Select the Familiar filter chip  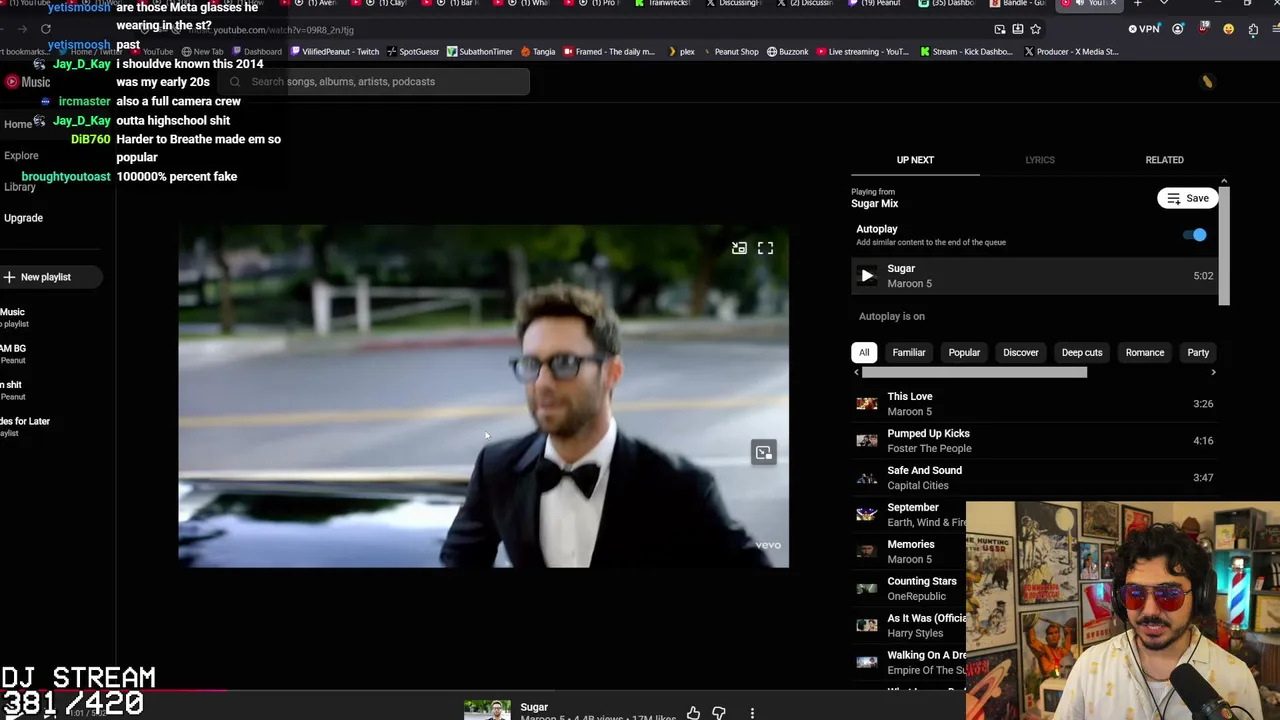click(x=909, y=352)
